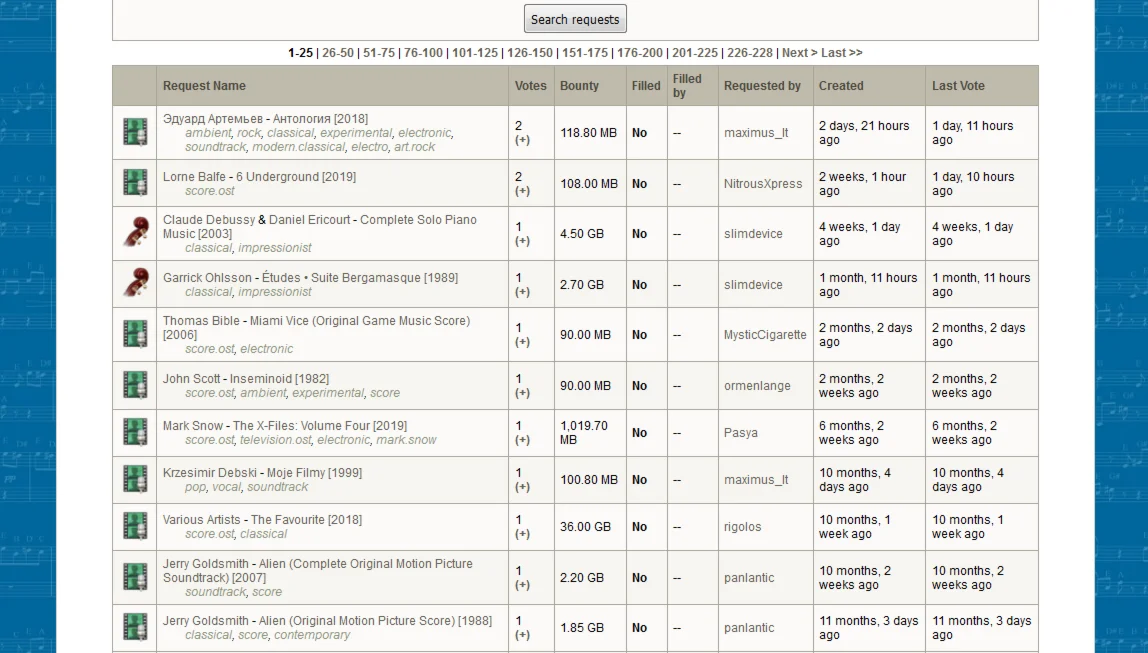Open Complete Solo Piano Music [2003] request
The width and height of the screenshot is (1148, 653).
[319, 226]
